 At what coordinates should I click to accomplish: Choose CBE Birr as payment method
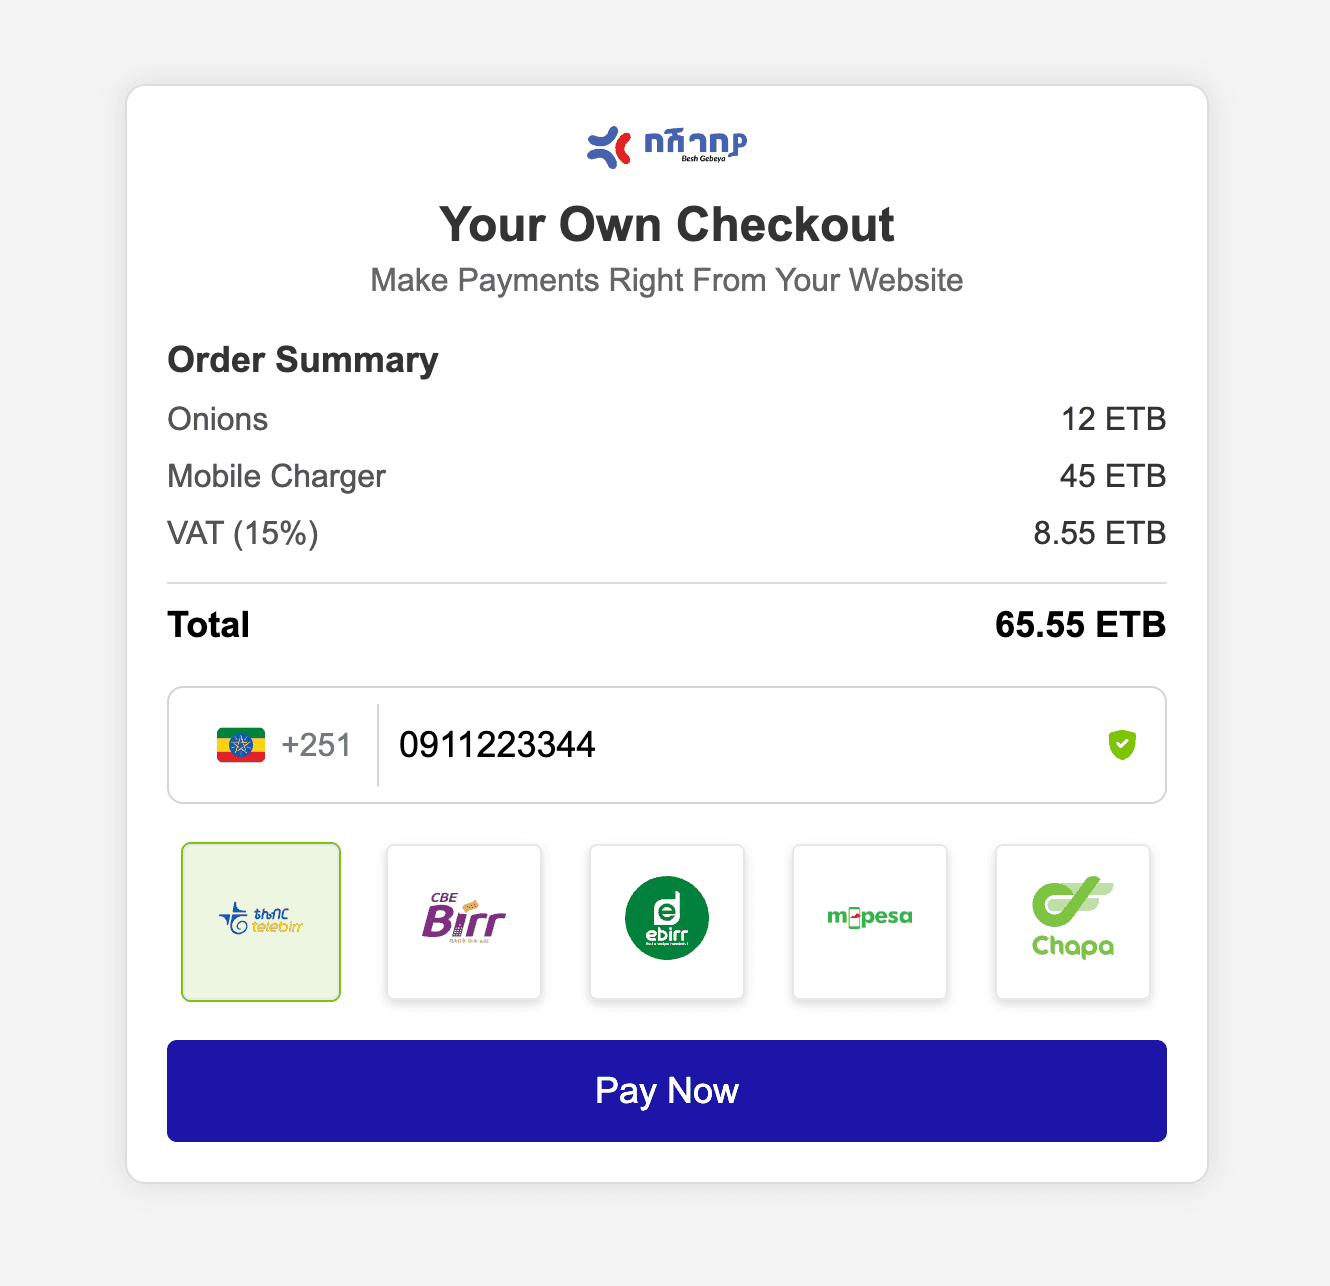click(464, 921)
